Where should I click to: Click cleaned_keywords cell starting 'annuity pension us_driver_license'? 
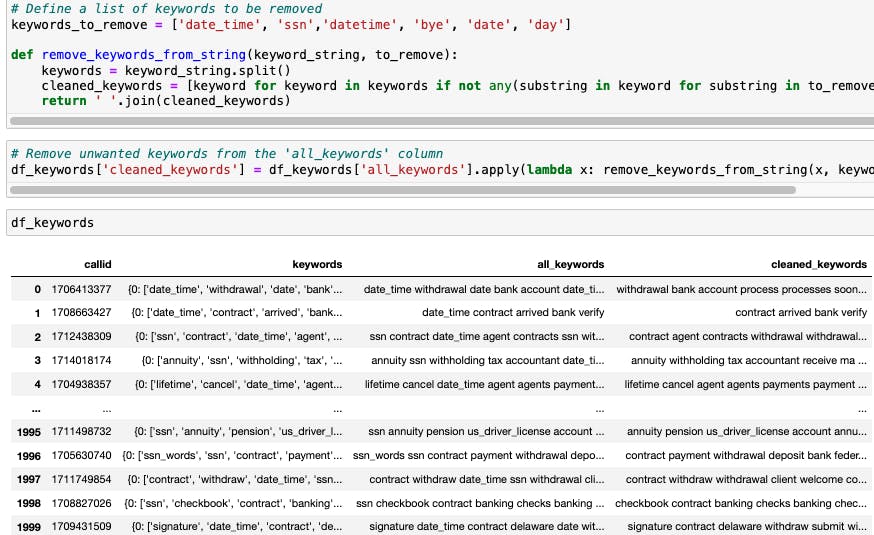746,431
